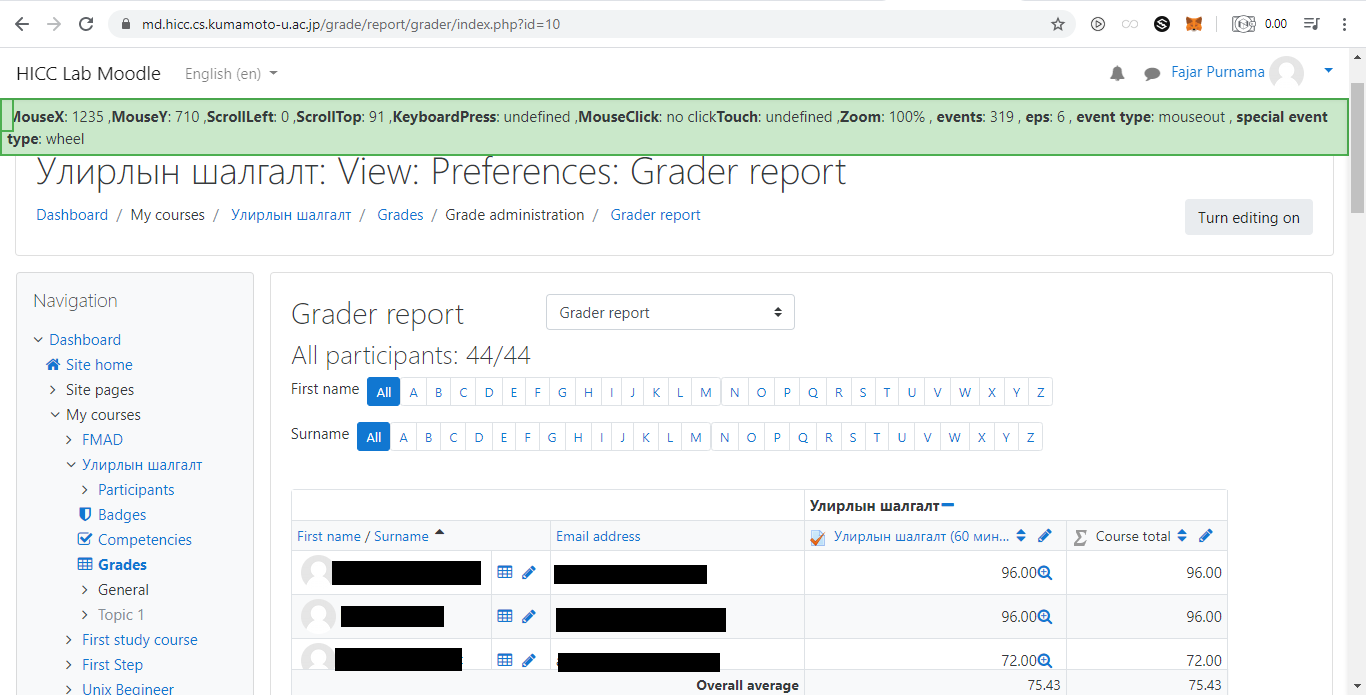The image size is (1366, 695).
Task: Collapse My courses tree node
Action: pos(54,415)
